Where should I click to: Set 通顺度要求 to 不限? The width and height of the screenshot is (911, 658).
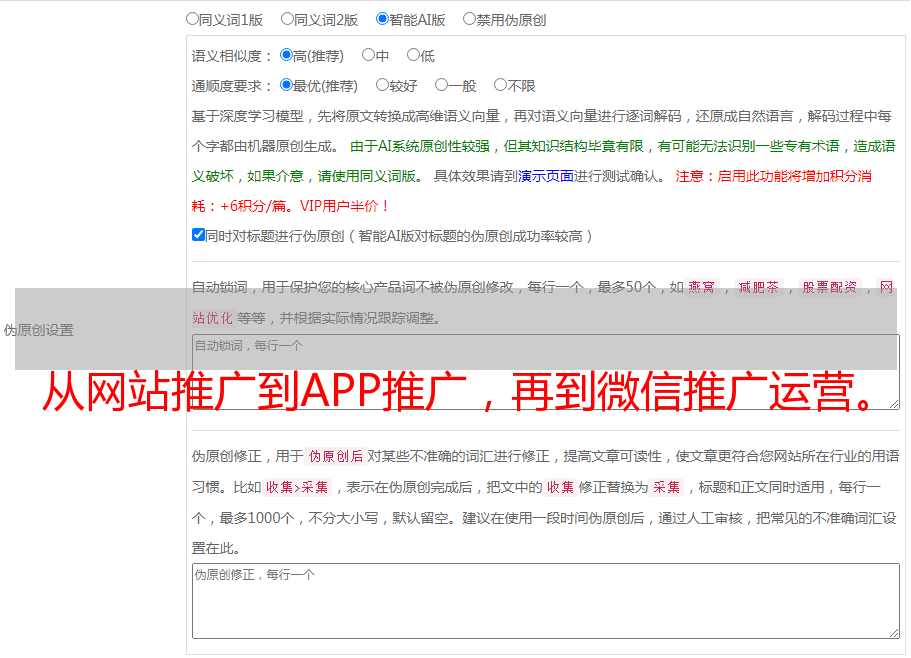pos(500,85)
